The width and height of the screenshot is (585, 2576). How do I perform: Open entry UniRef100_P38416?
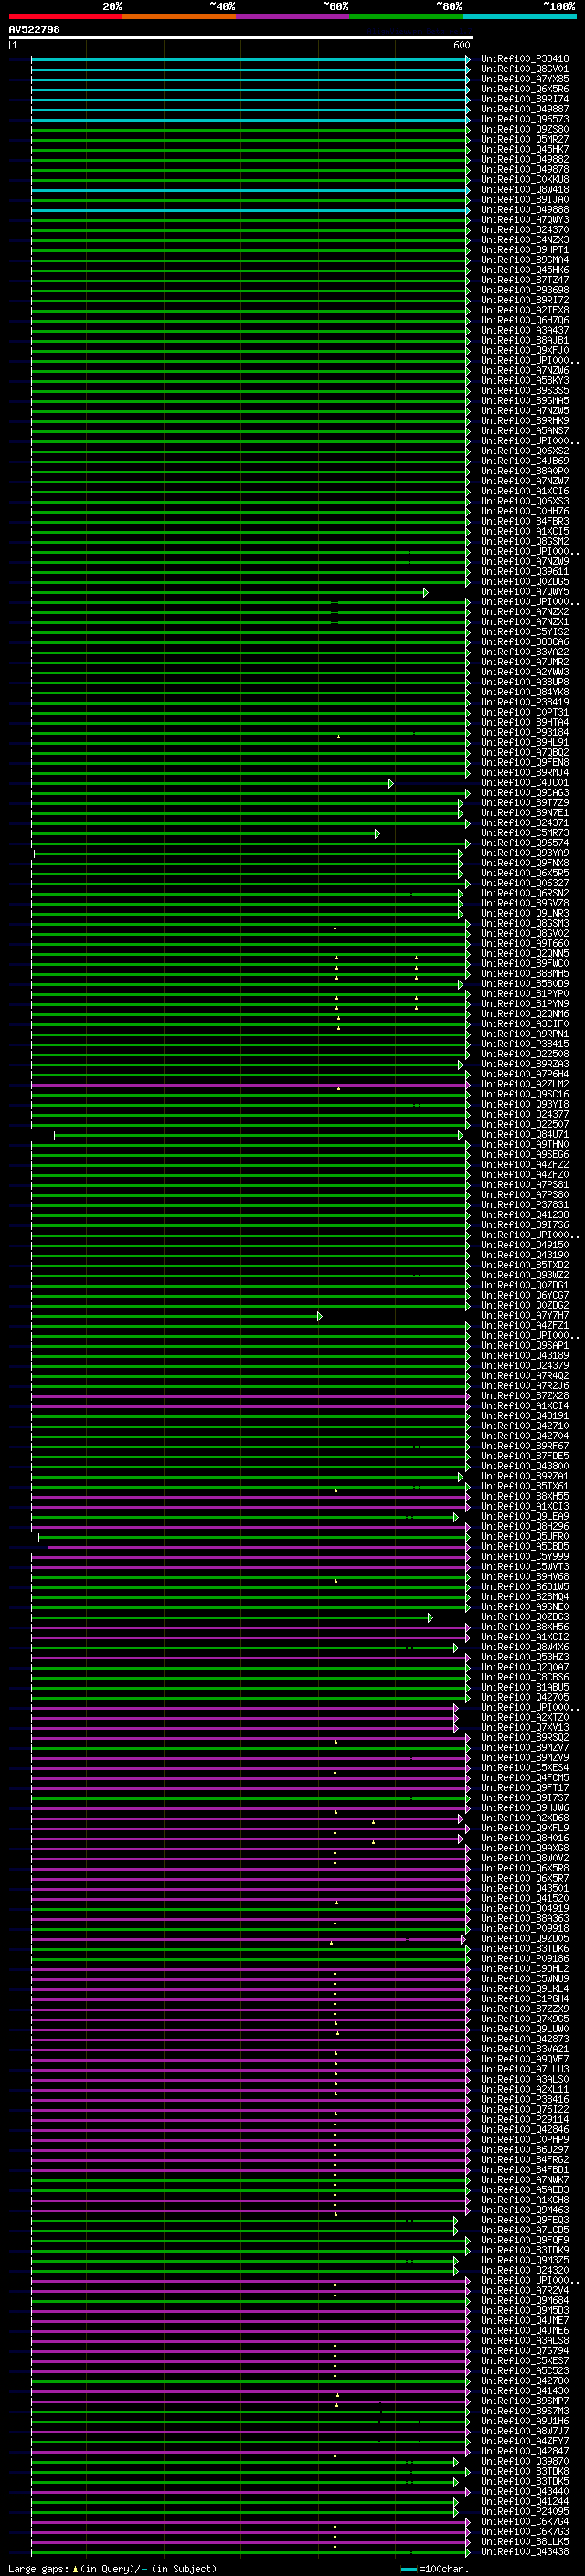(x=524, y=2099)
